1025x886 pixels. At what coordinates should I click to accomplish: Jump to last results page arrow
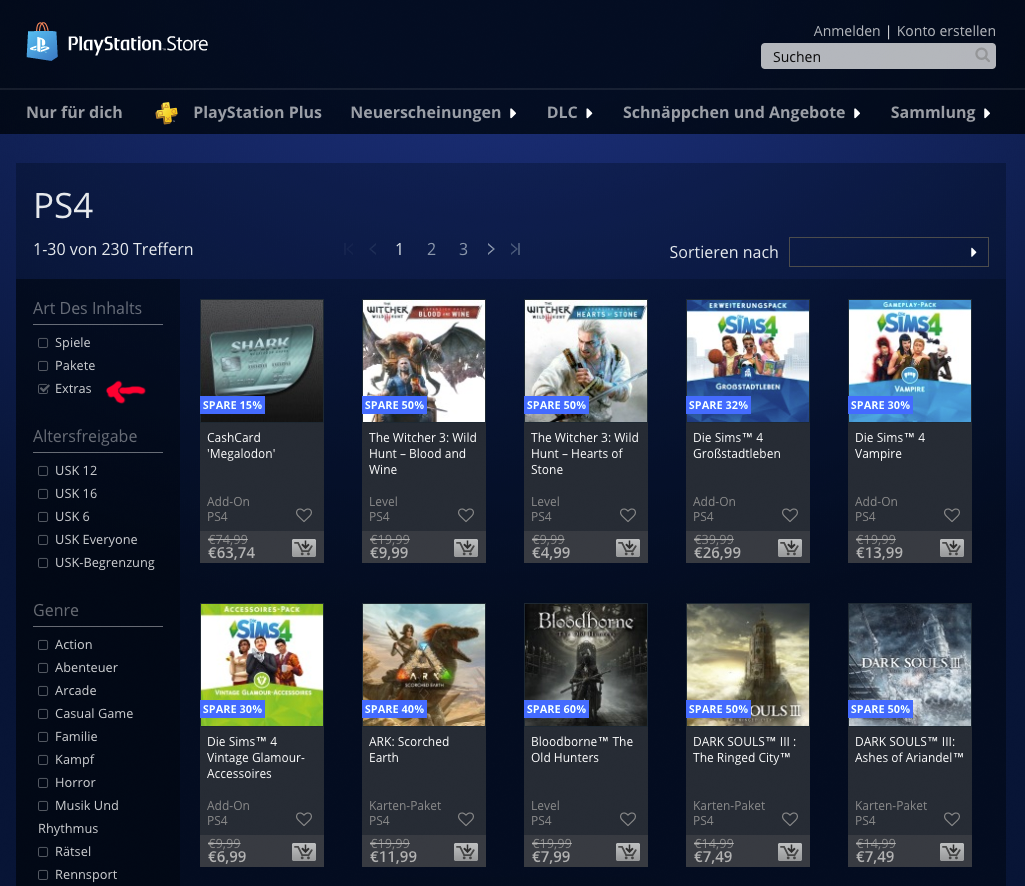tap(516, 249)
